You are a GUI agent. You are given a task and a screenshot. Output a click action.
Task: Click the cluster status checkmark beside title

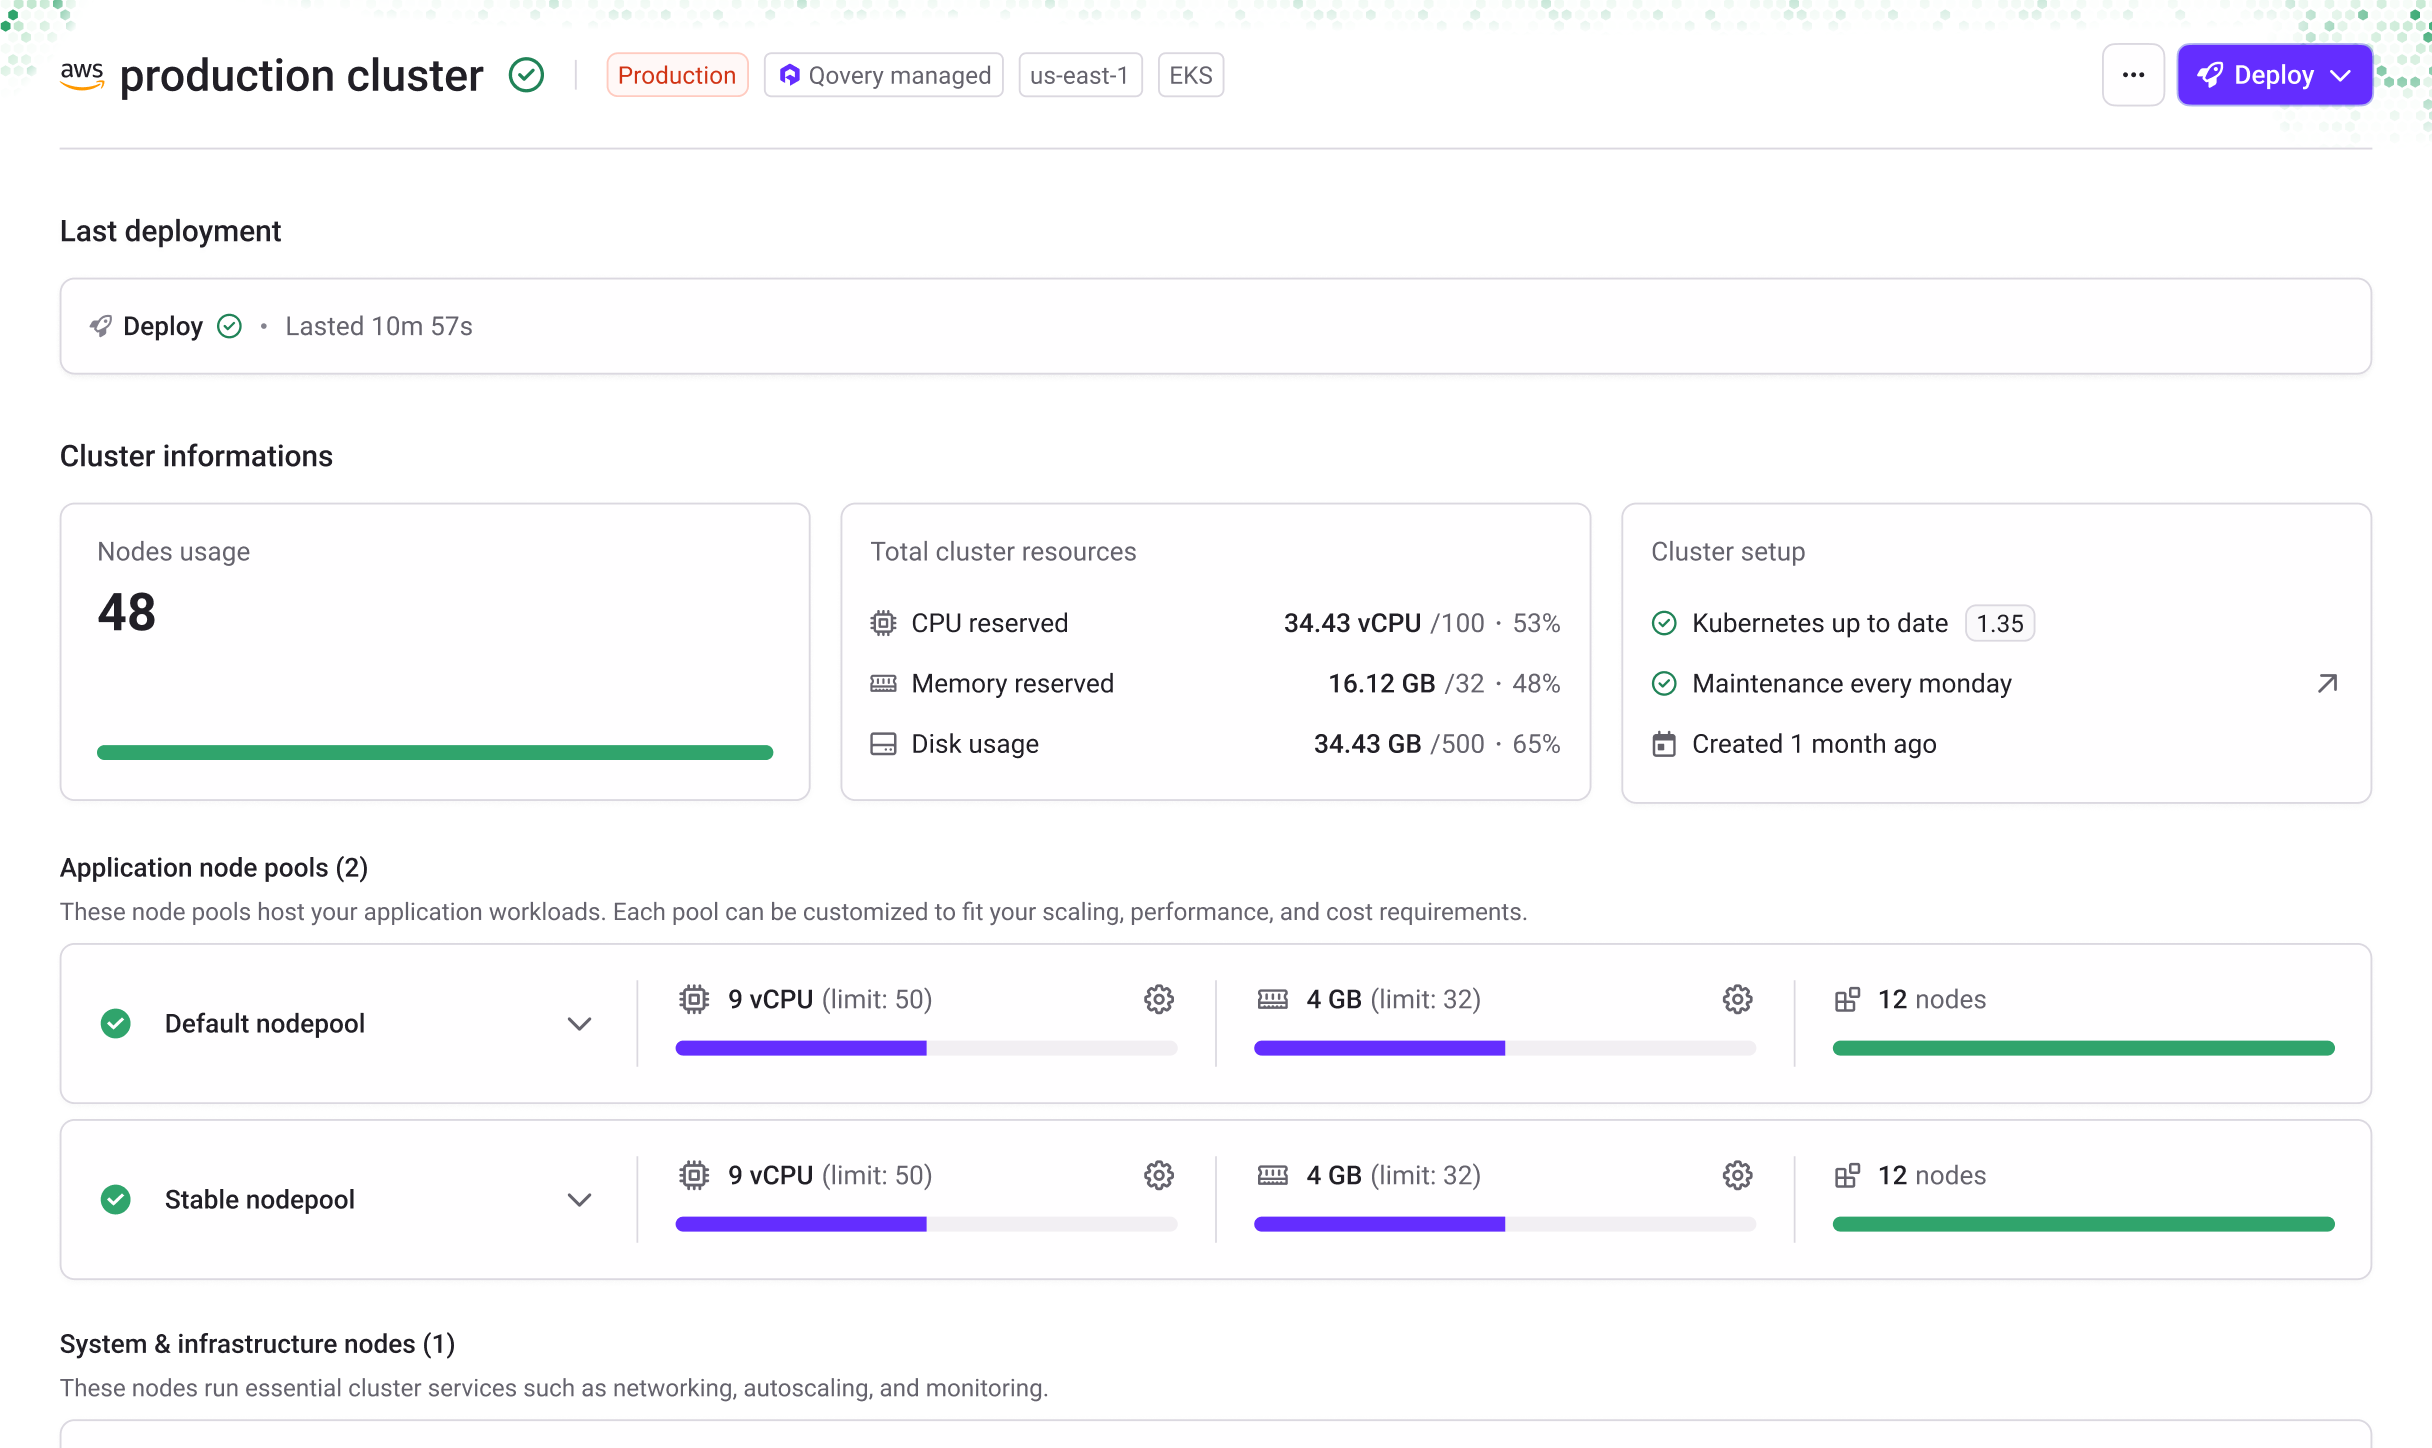526,75
